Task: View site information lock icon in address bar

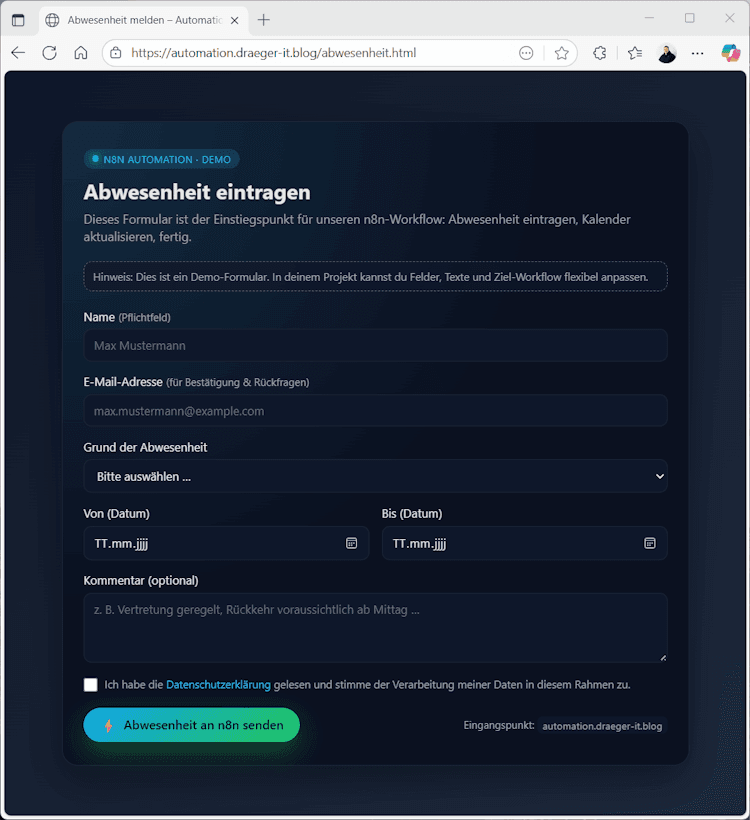Action: point(116,53)
